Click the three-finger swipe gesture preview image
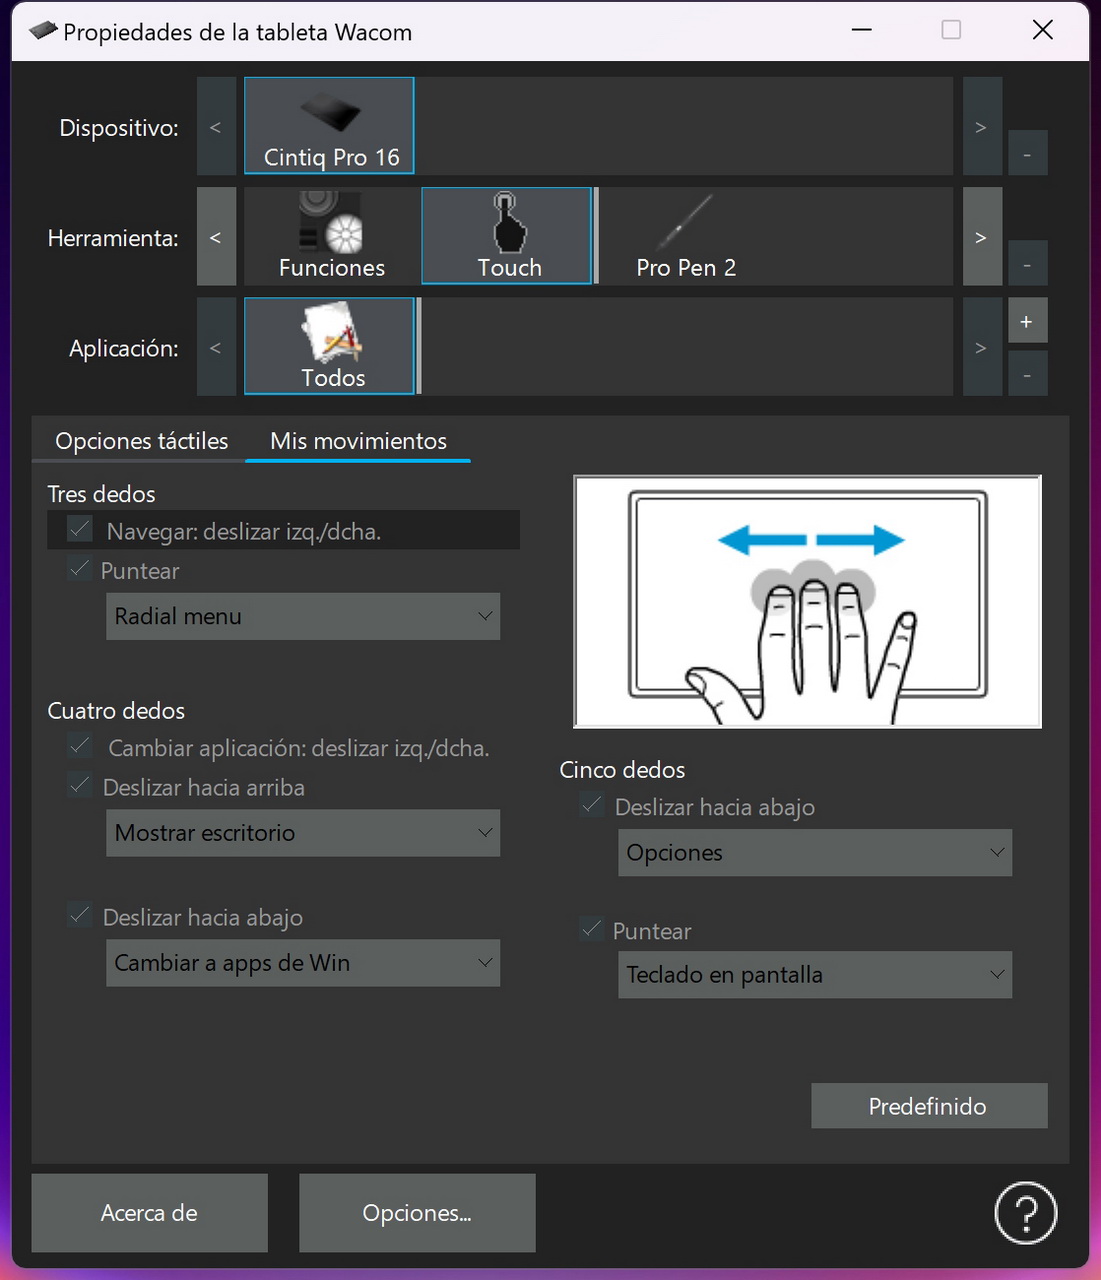The image size is (1101, 1280). click(807, 602)
